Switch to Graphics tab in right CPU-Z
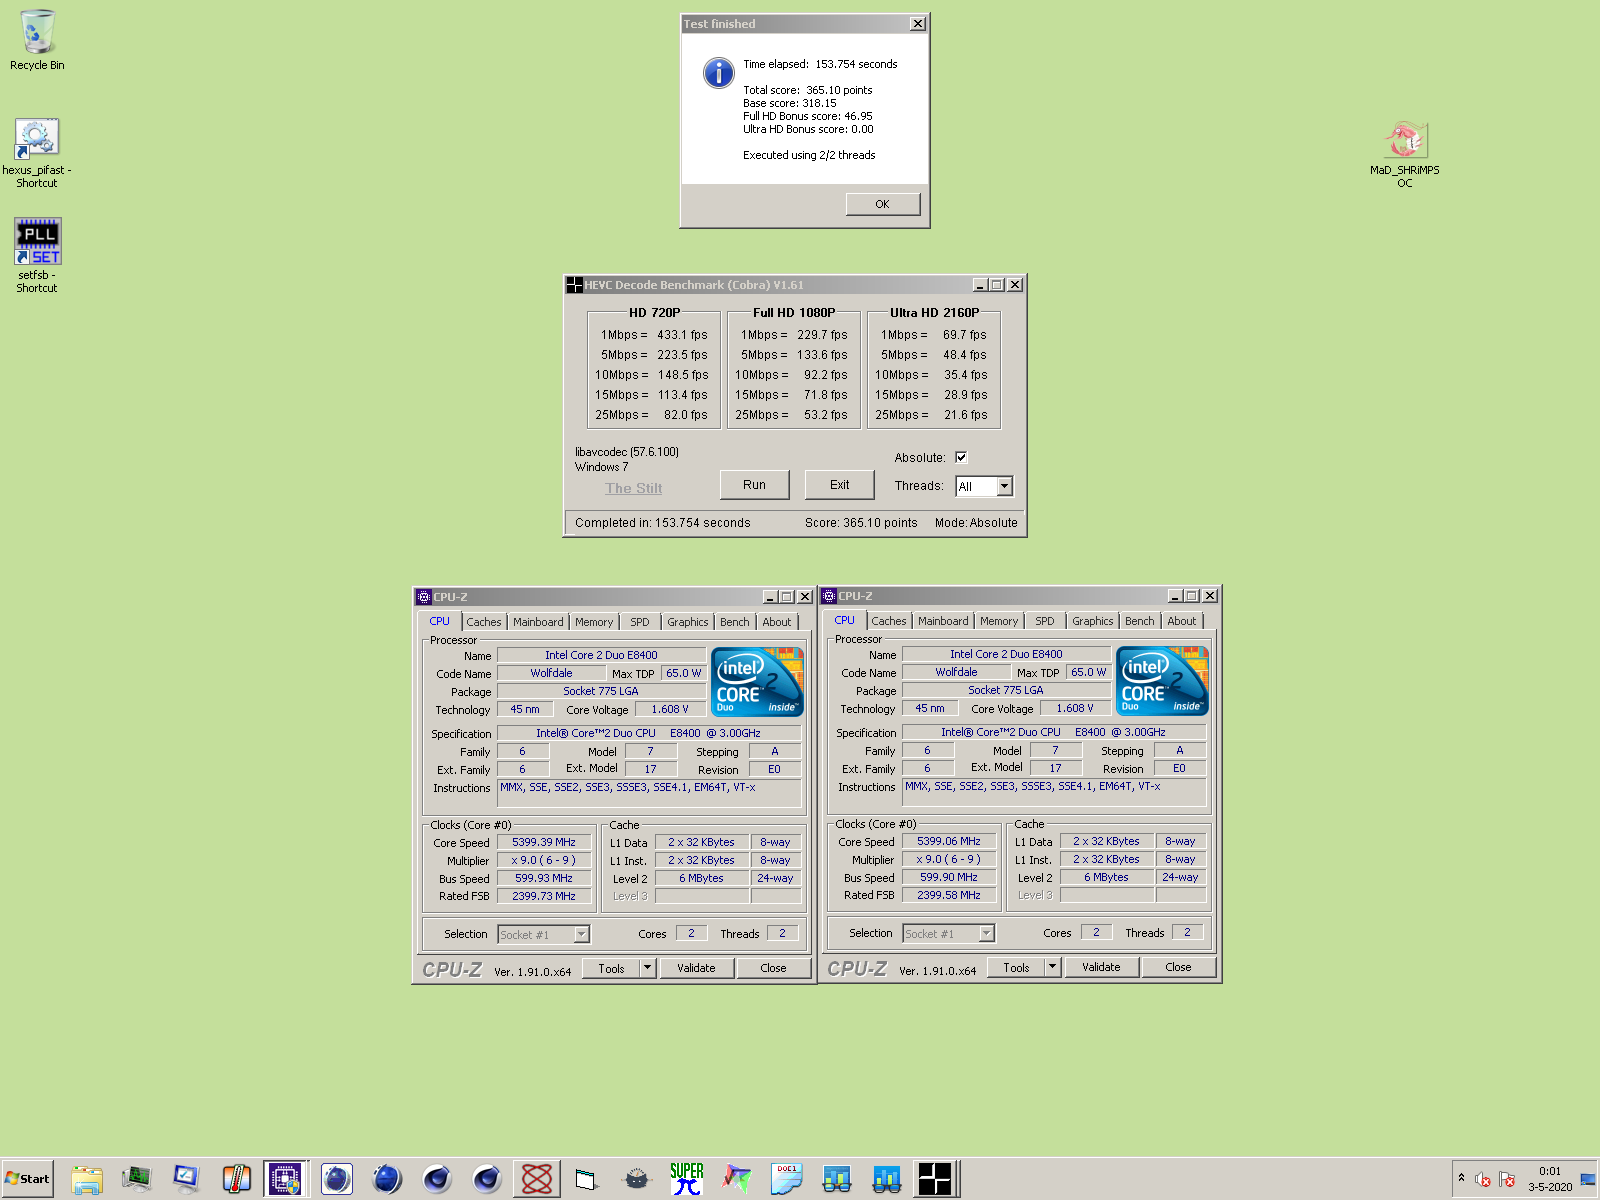The image size is (1600, 1200). coord(1093,621)
